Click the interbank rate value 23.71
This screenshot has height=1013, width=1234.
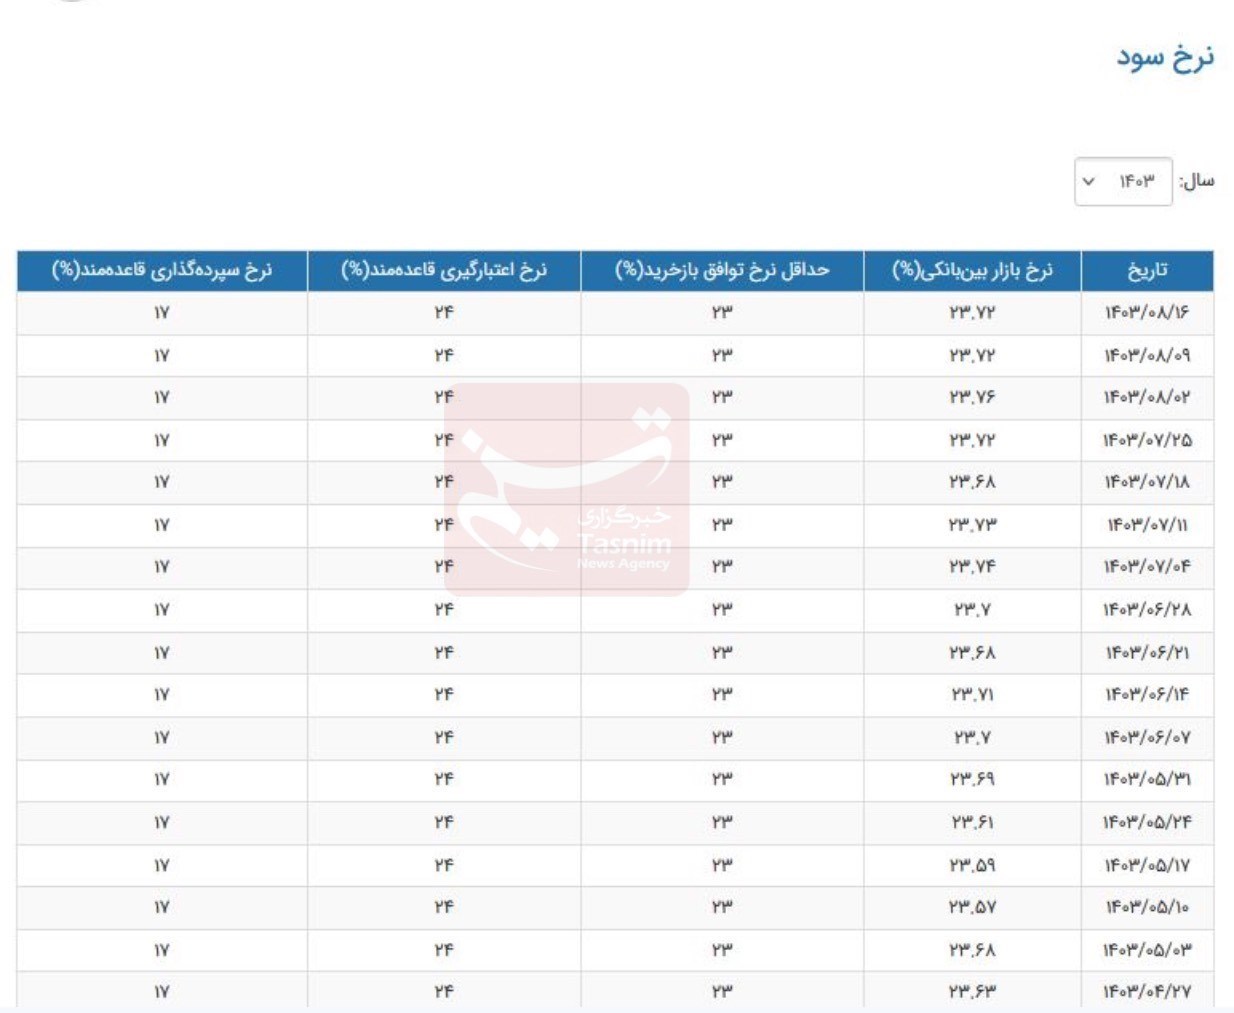972,695
